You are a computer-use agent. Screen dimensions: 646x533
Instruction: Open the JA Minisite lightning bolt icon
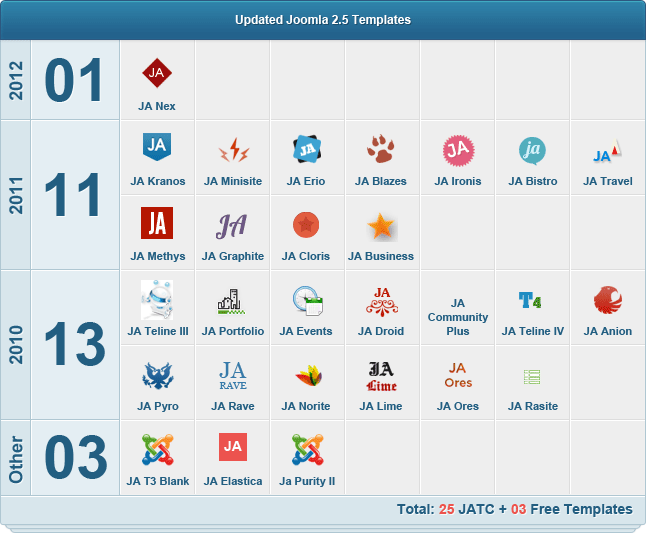234,149
